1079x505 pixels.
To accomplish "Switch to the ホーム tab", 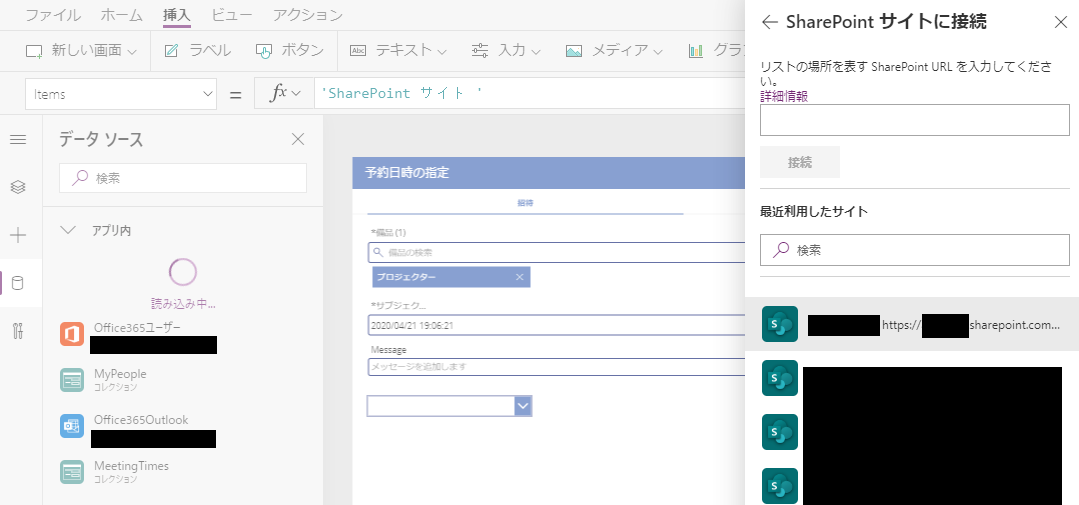I will click(x=121, y=15).
